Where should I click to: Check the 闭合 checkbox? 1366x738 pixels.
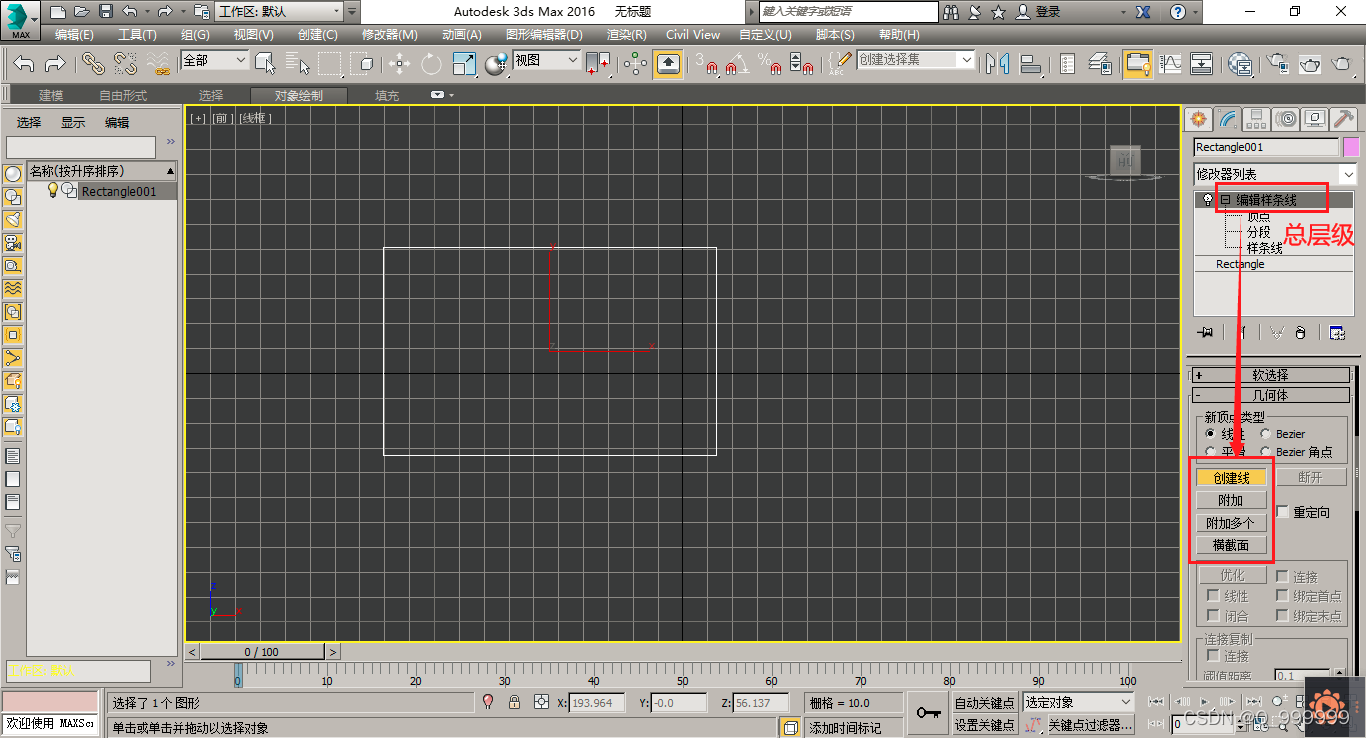[1214, 616]
